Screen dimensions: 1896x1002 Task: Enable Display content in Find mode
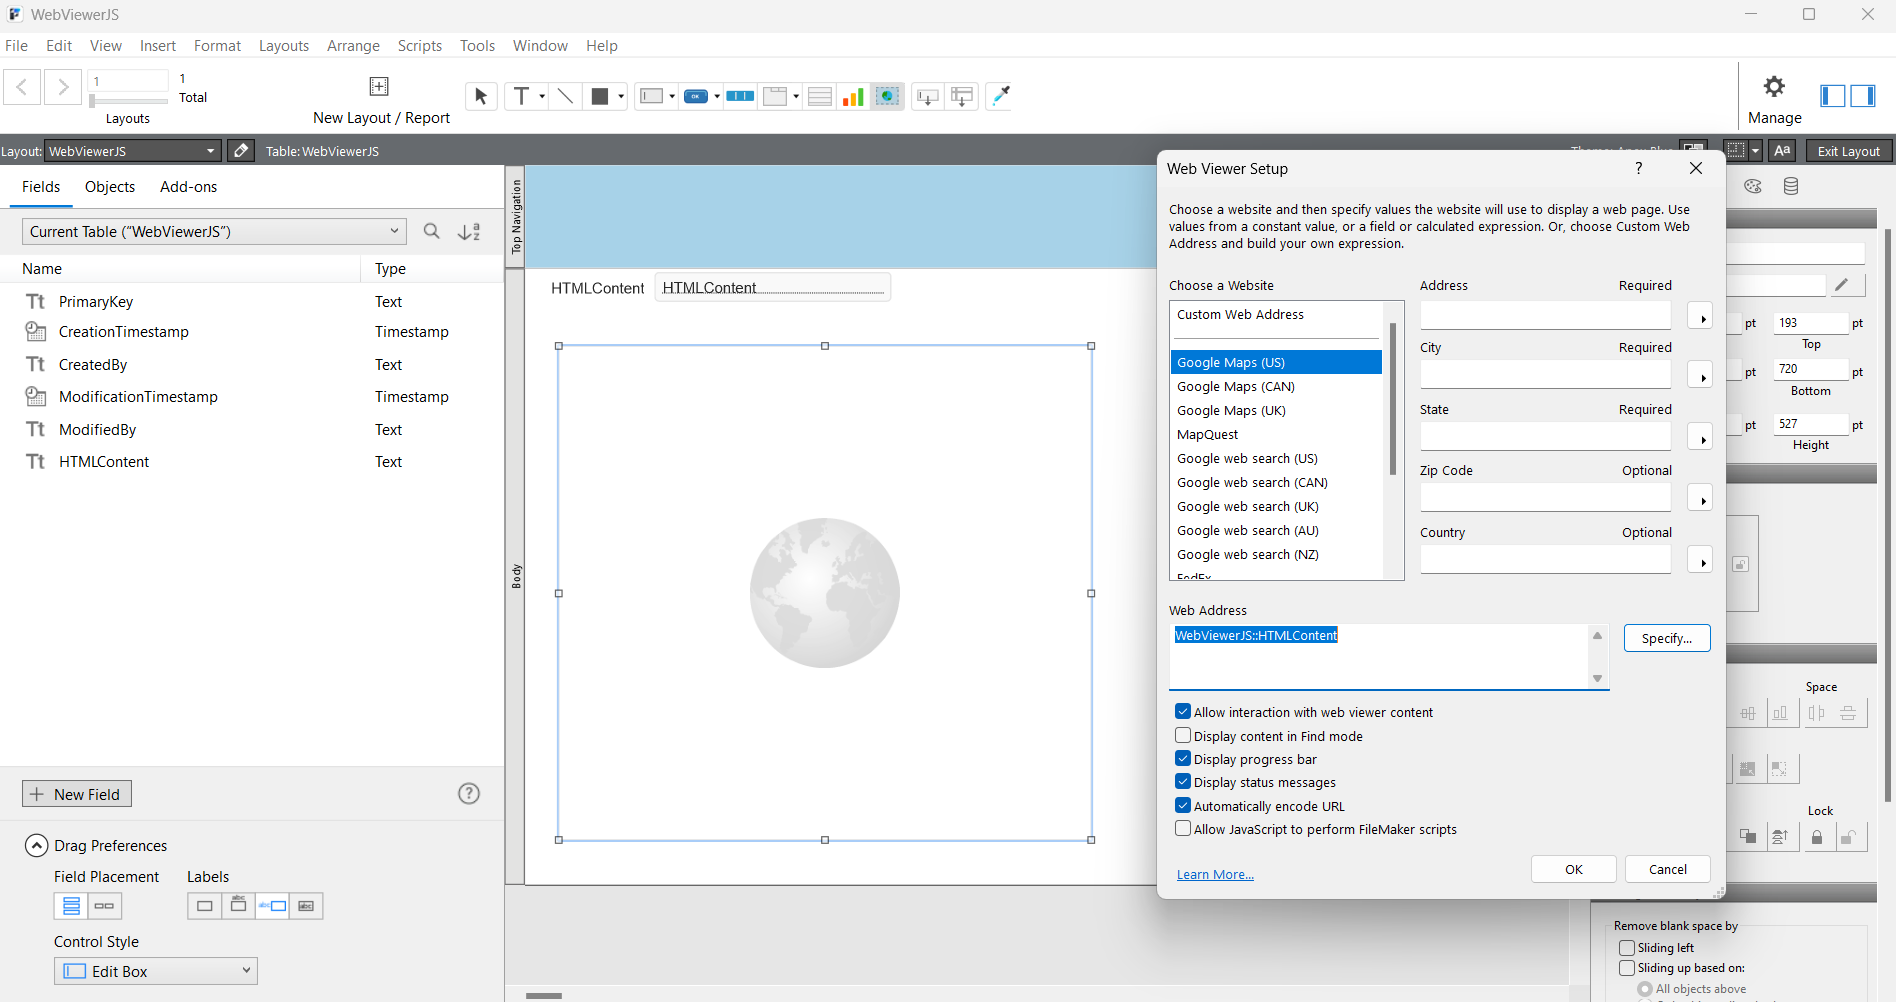click(x=1183, y=736)
